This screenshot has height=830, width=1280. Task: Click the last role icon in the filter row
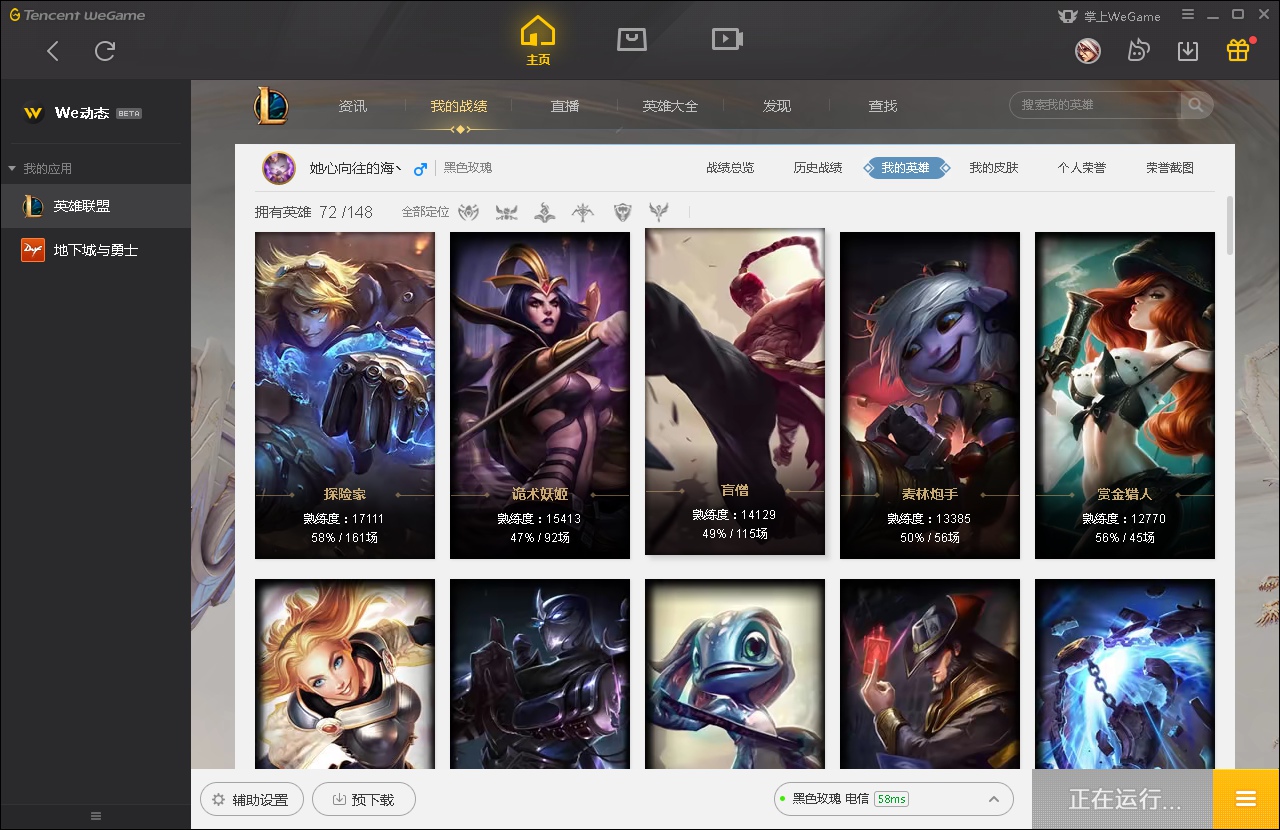(x=659, y=212)
